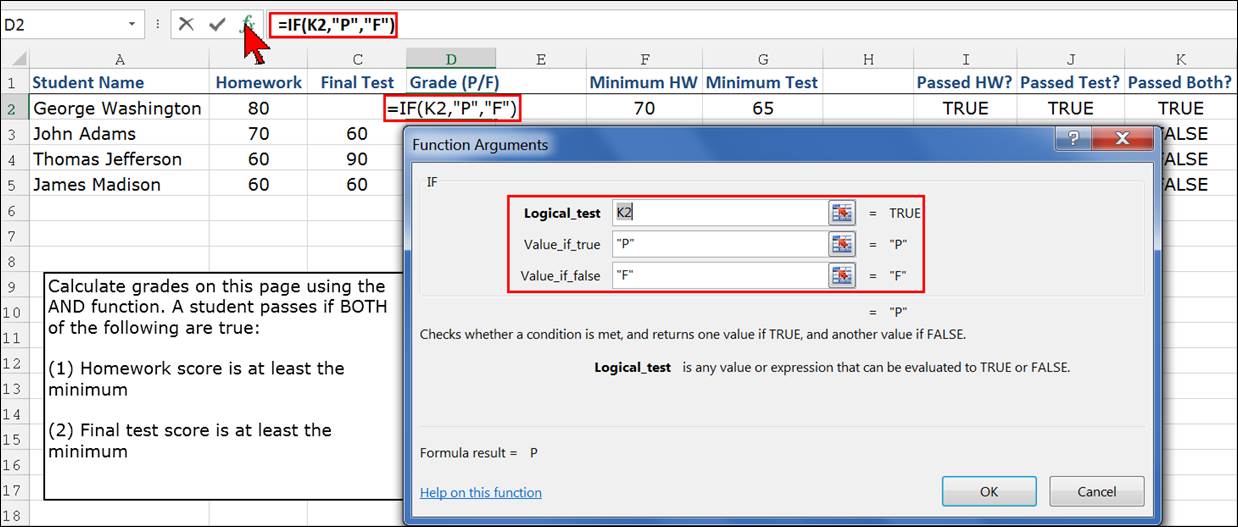Click the Value_if_false range selector icon
1238x527 pixels.
(842, 276)
